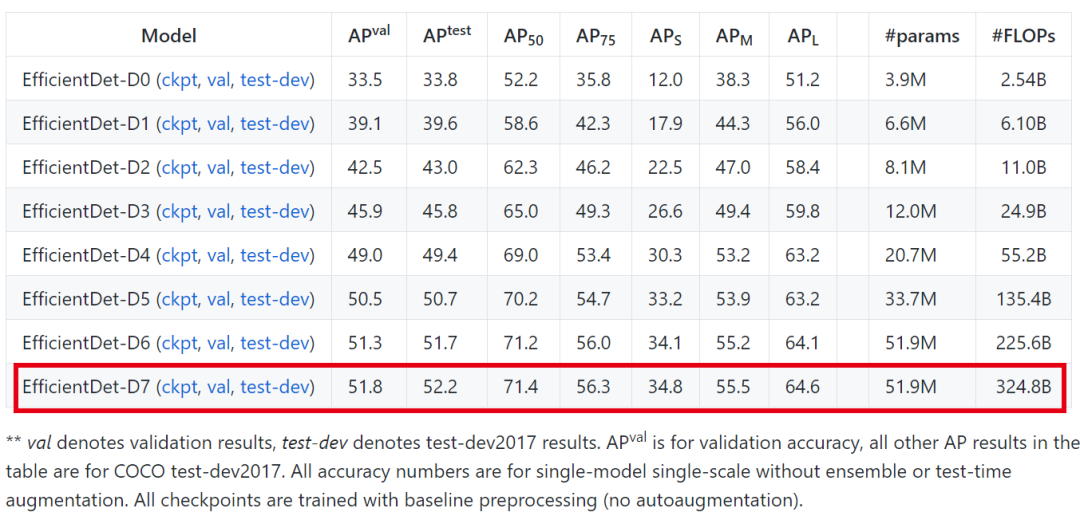Click the EfficientDet-D7 324.8B FLOPs cell
The height and width of the screenshot is (516, 1080).
[1023, 387]
